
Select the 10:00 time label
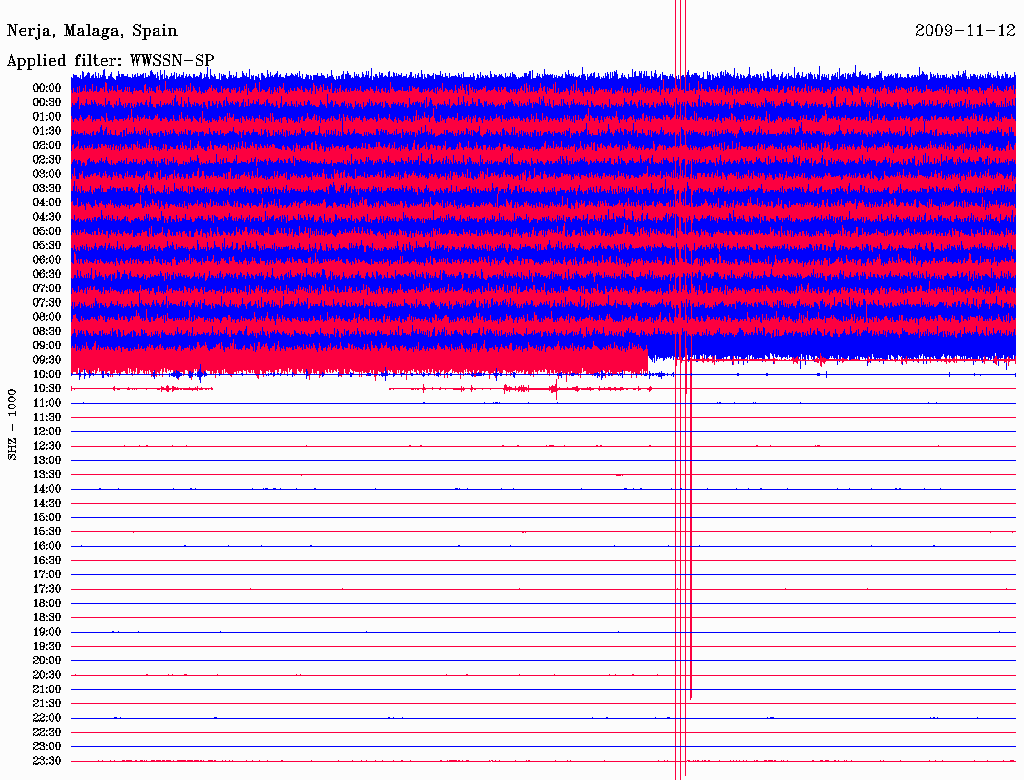coord(47,374)
